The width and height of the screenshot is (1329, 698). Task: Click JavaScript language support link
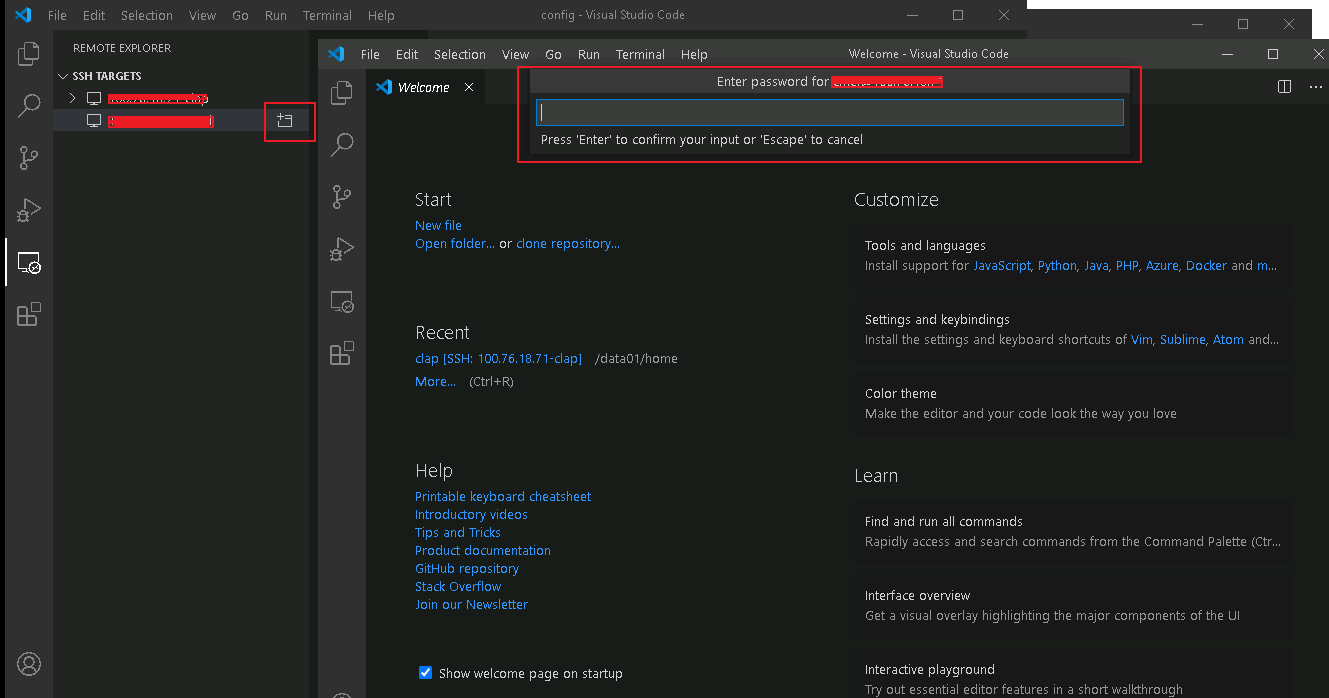1002,266
